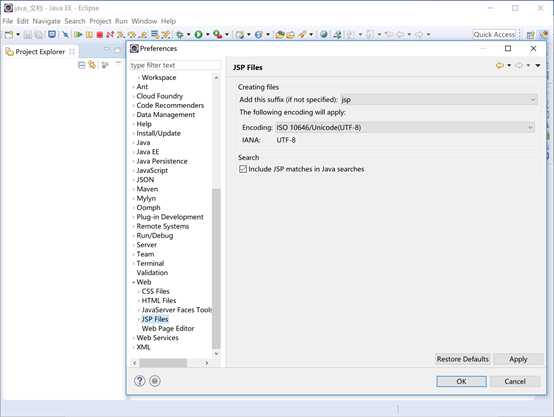
Task: Click the round icon beside the help button
Action: tap(155, 381)
